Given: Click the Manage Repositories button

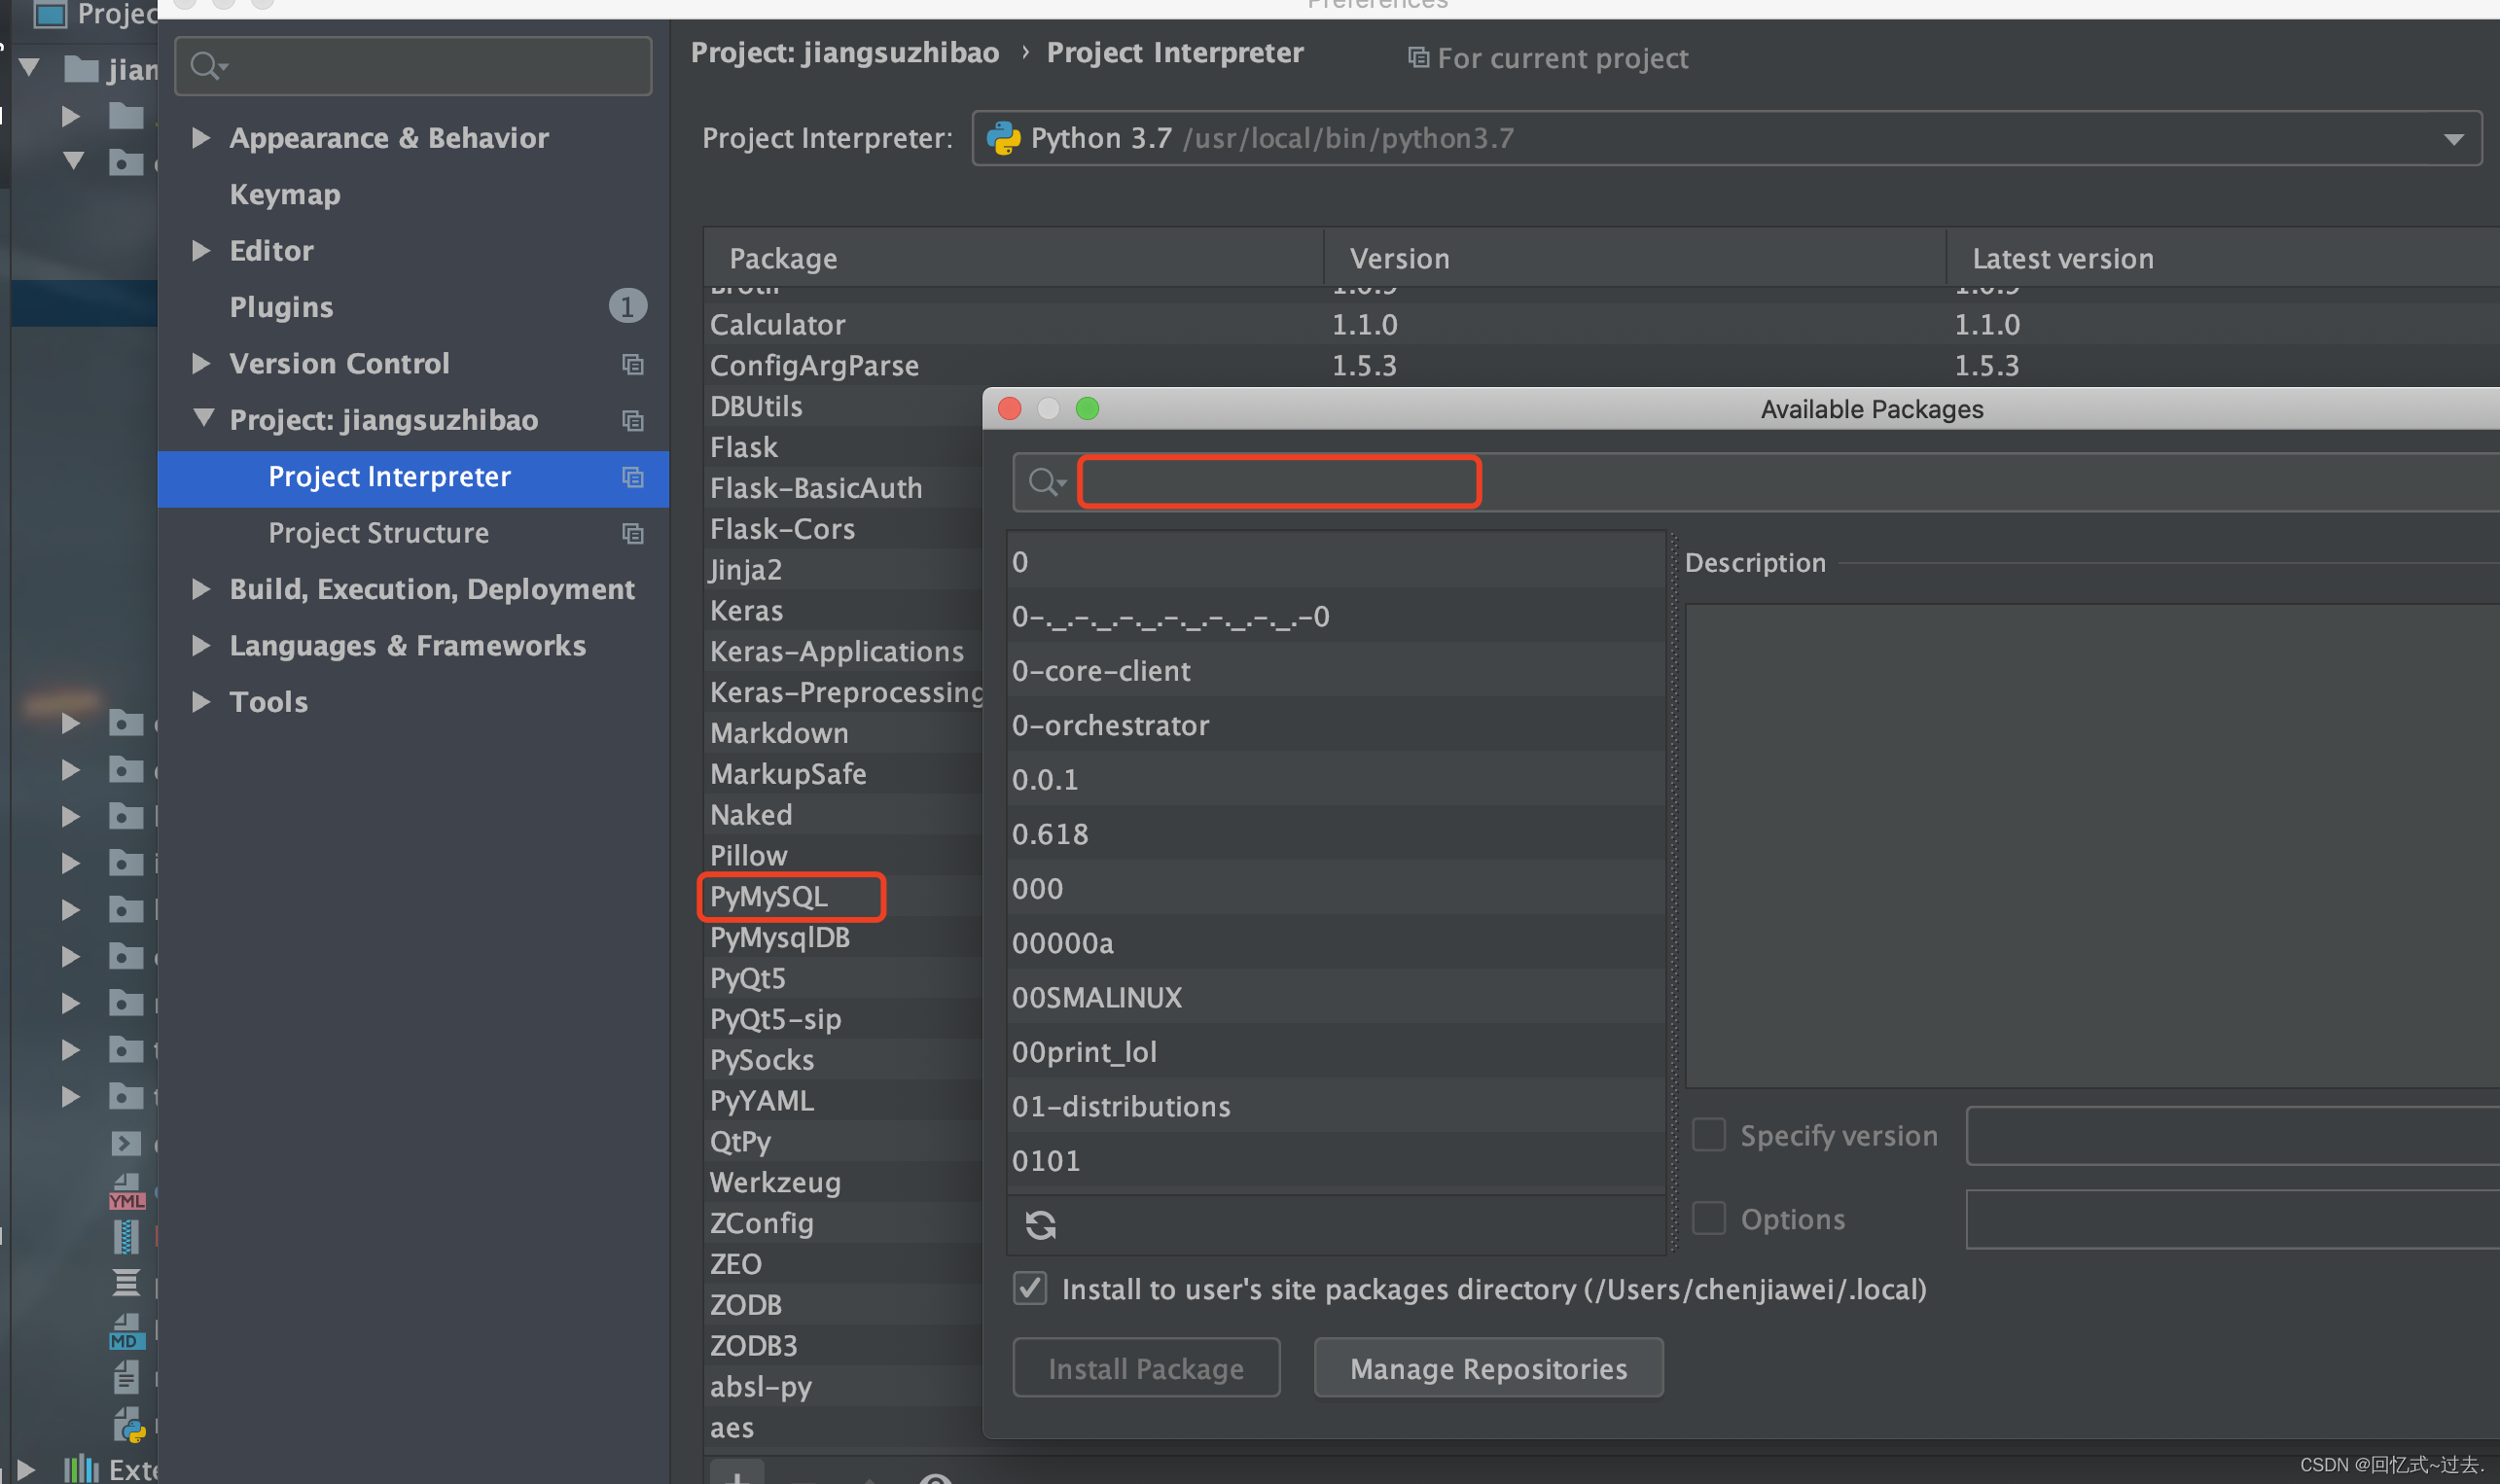Looking at the screenshot, I should point(1487,1367).
